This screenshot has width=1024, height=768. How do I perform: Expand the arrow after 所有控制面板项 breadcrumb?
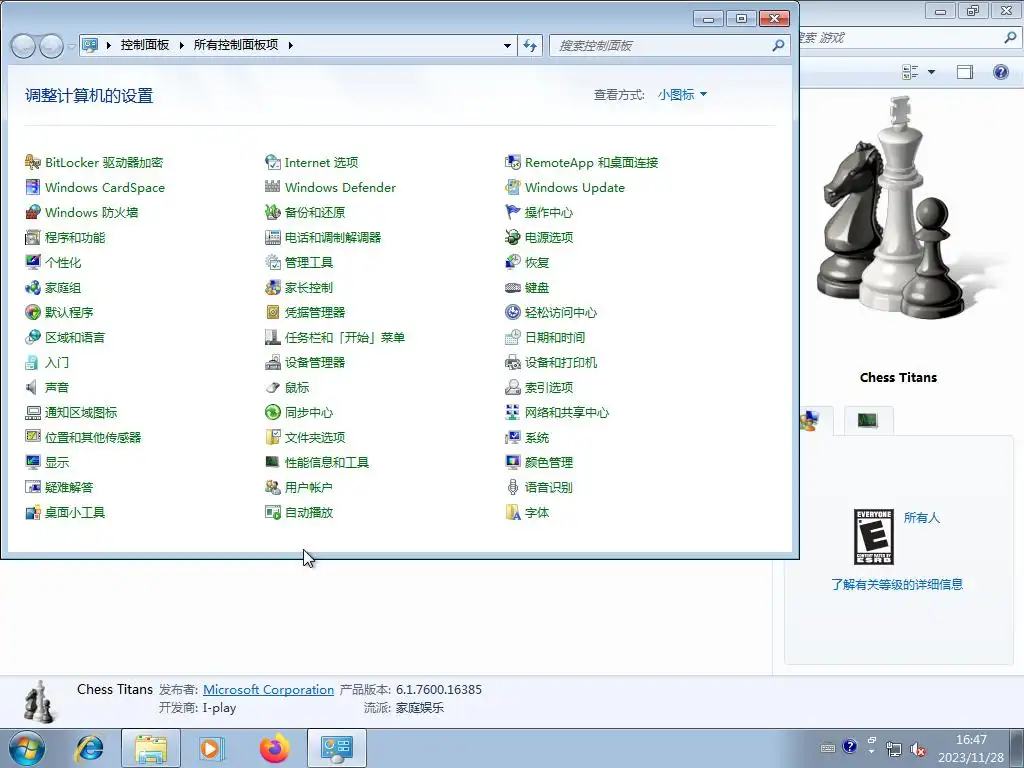(x=291, y=45)
